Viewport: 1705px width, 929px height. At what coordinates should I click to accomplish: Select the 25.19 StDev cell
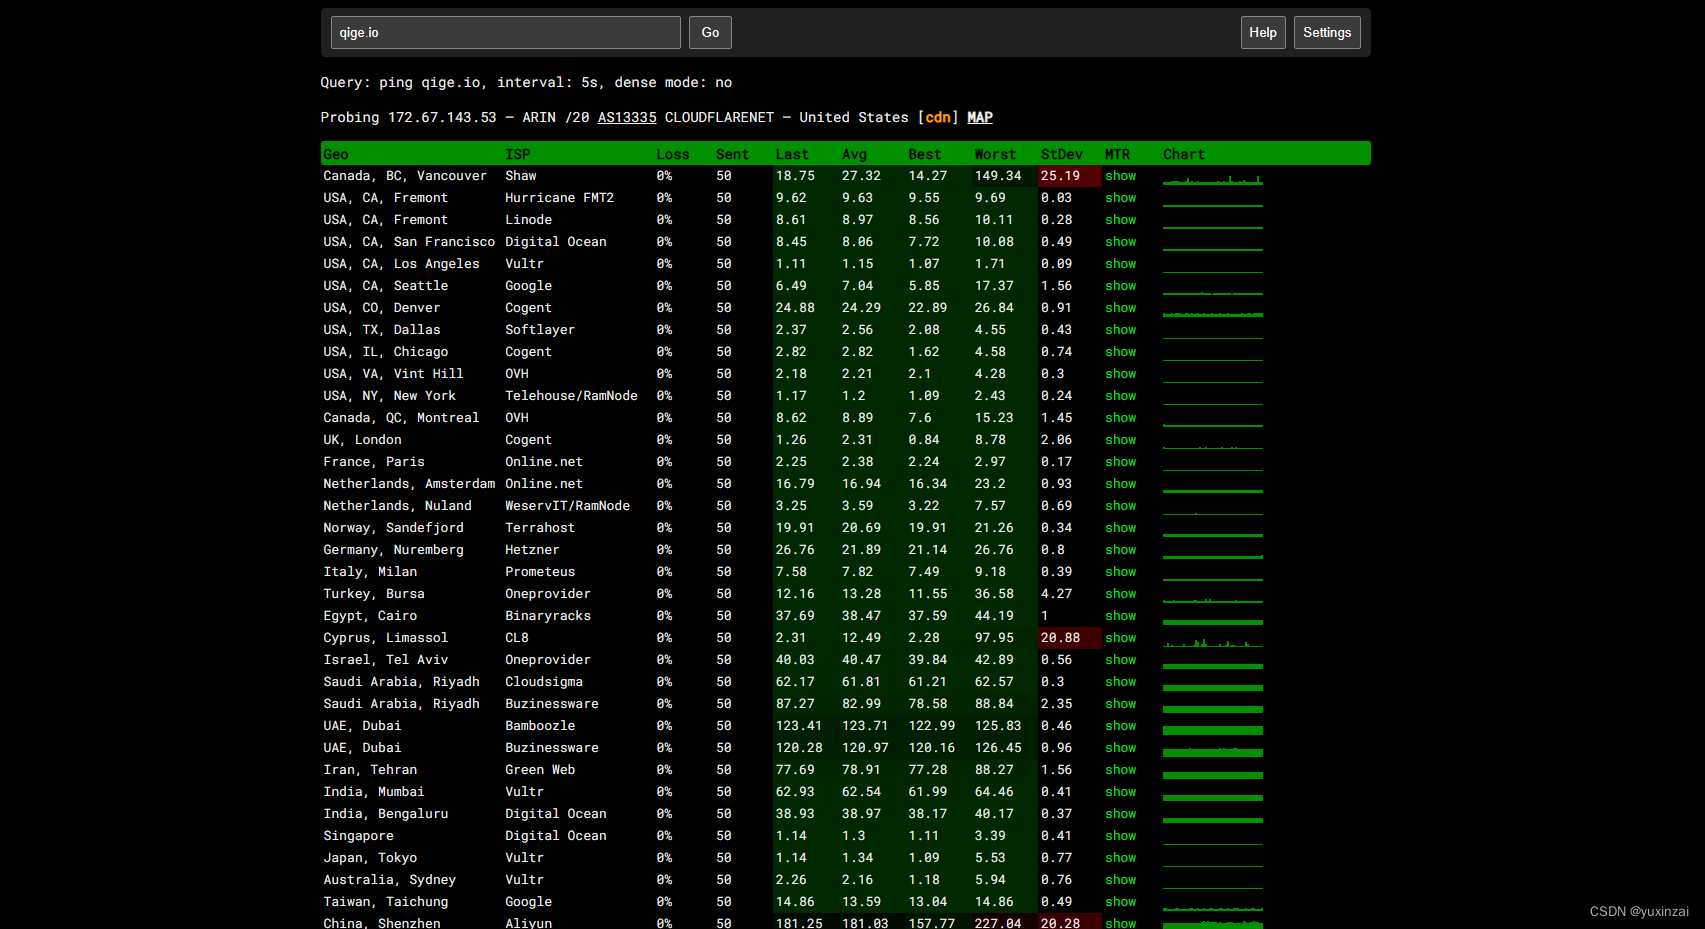[1070, 176]
